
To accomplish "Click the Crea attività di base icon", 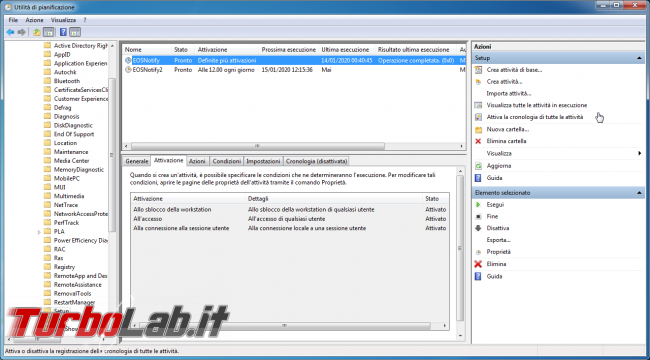I will (478, 70).
